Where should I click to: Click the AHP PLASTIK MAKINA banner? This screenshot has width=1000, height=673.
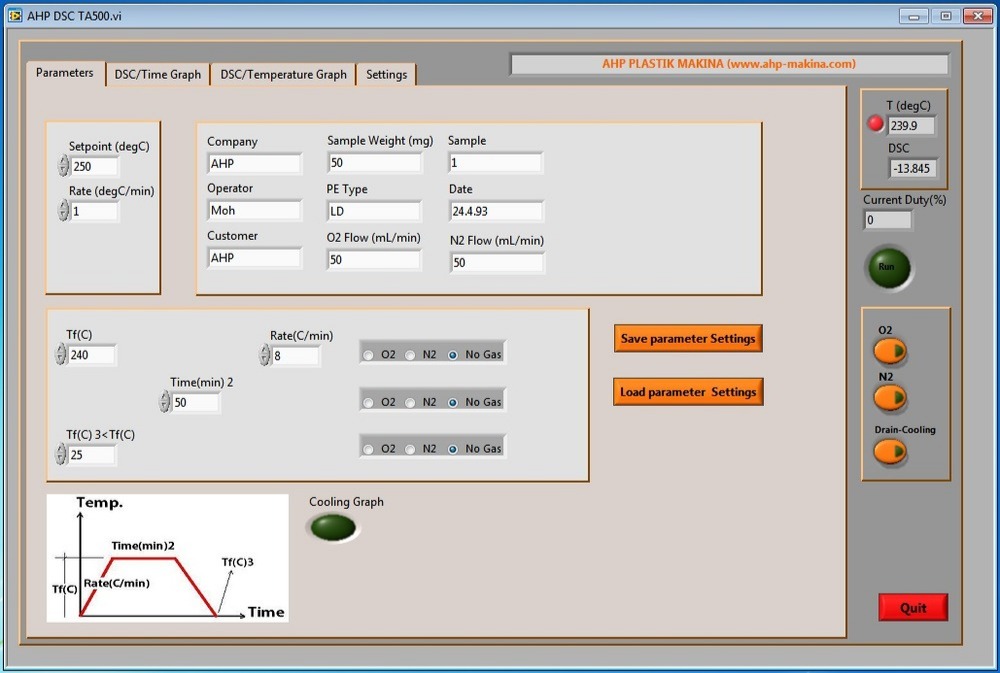729,64
